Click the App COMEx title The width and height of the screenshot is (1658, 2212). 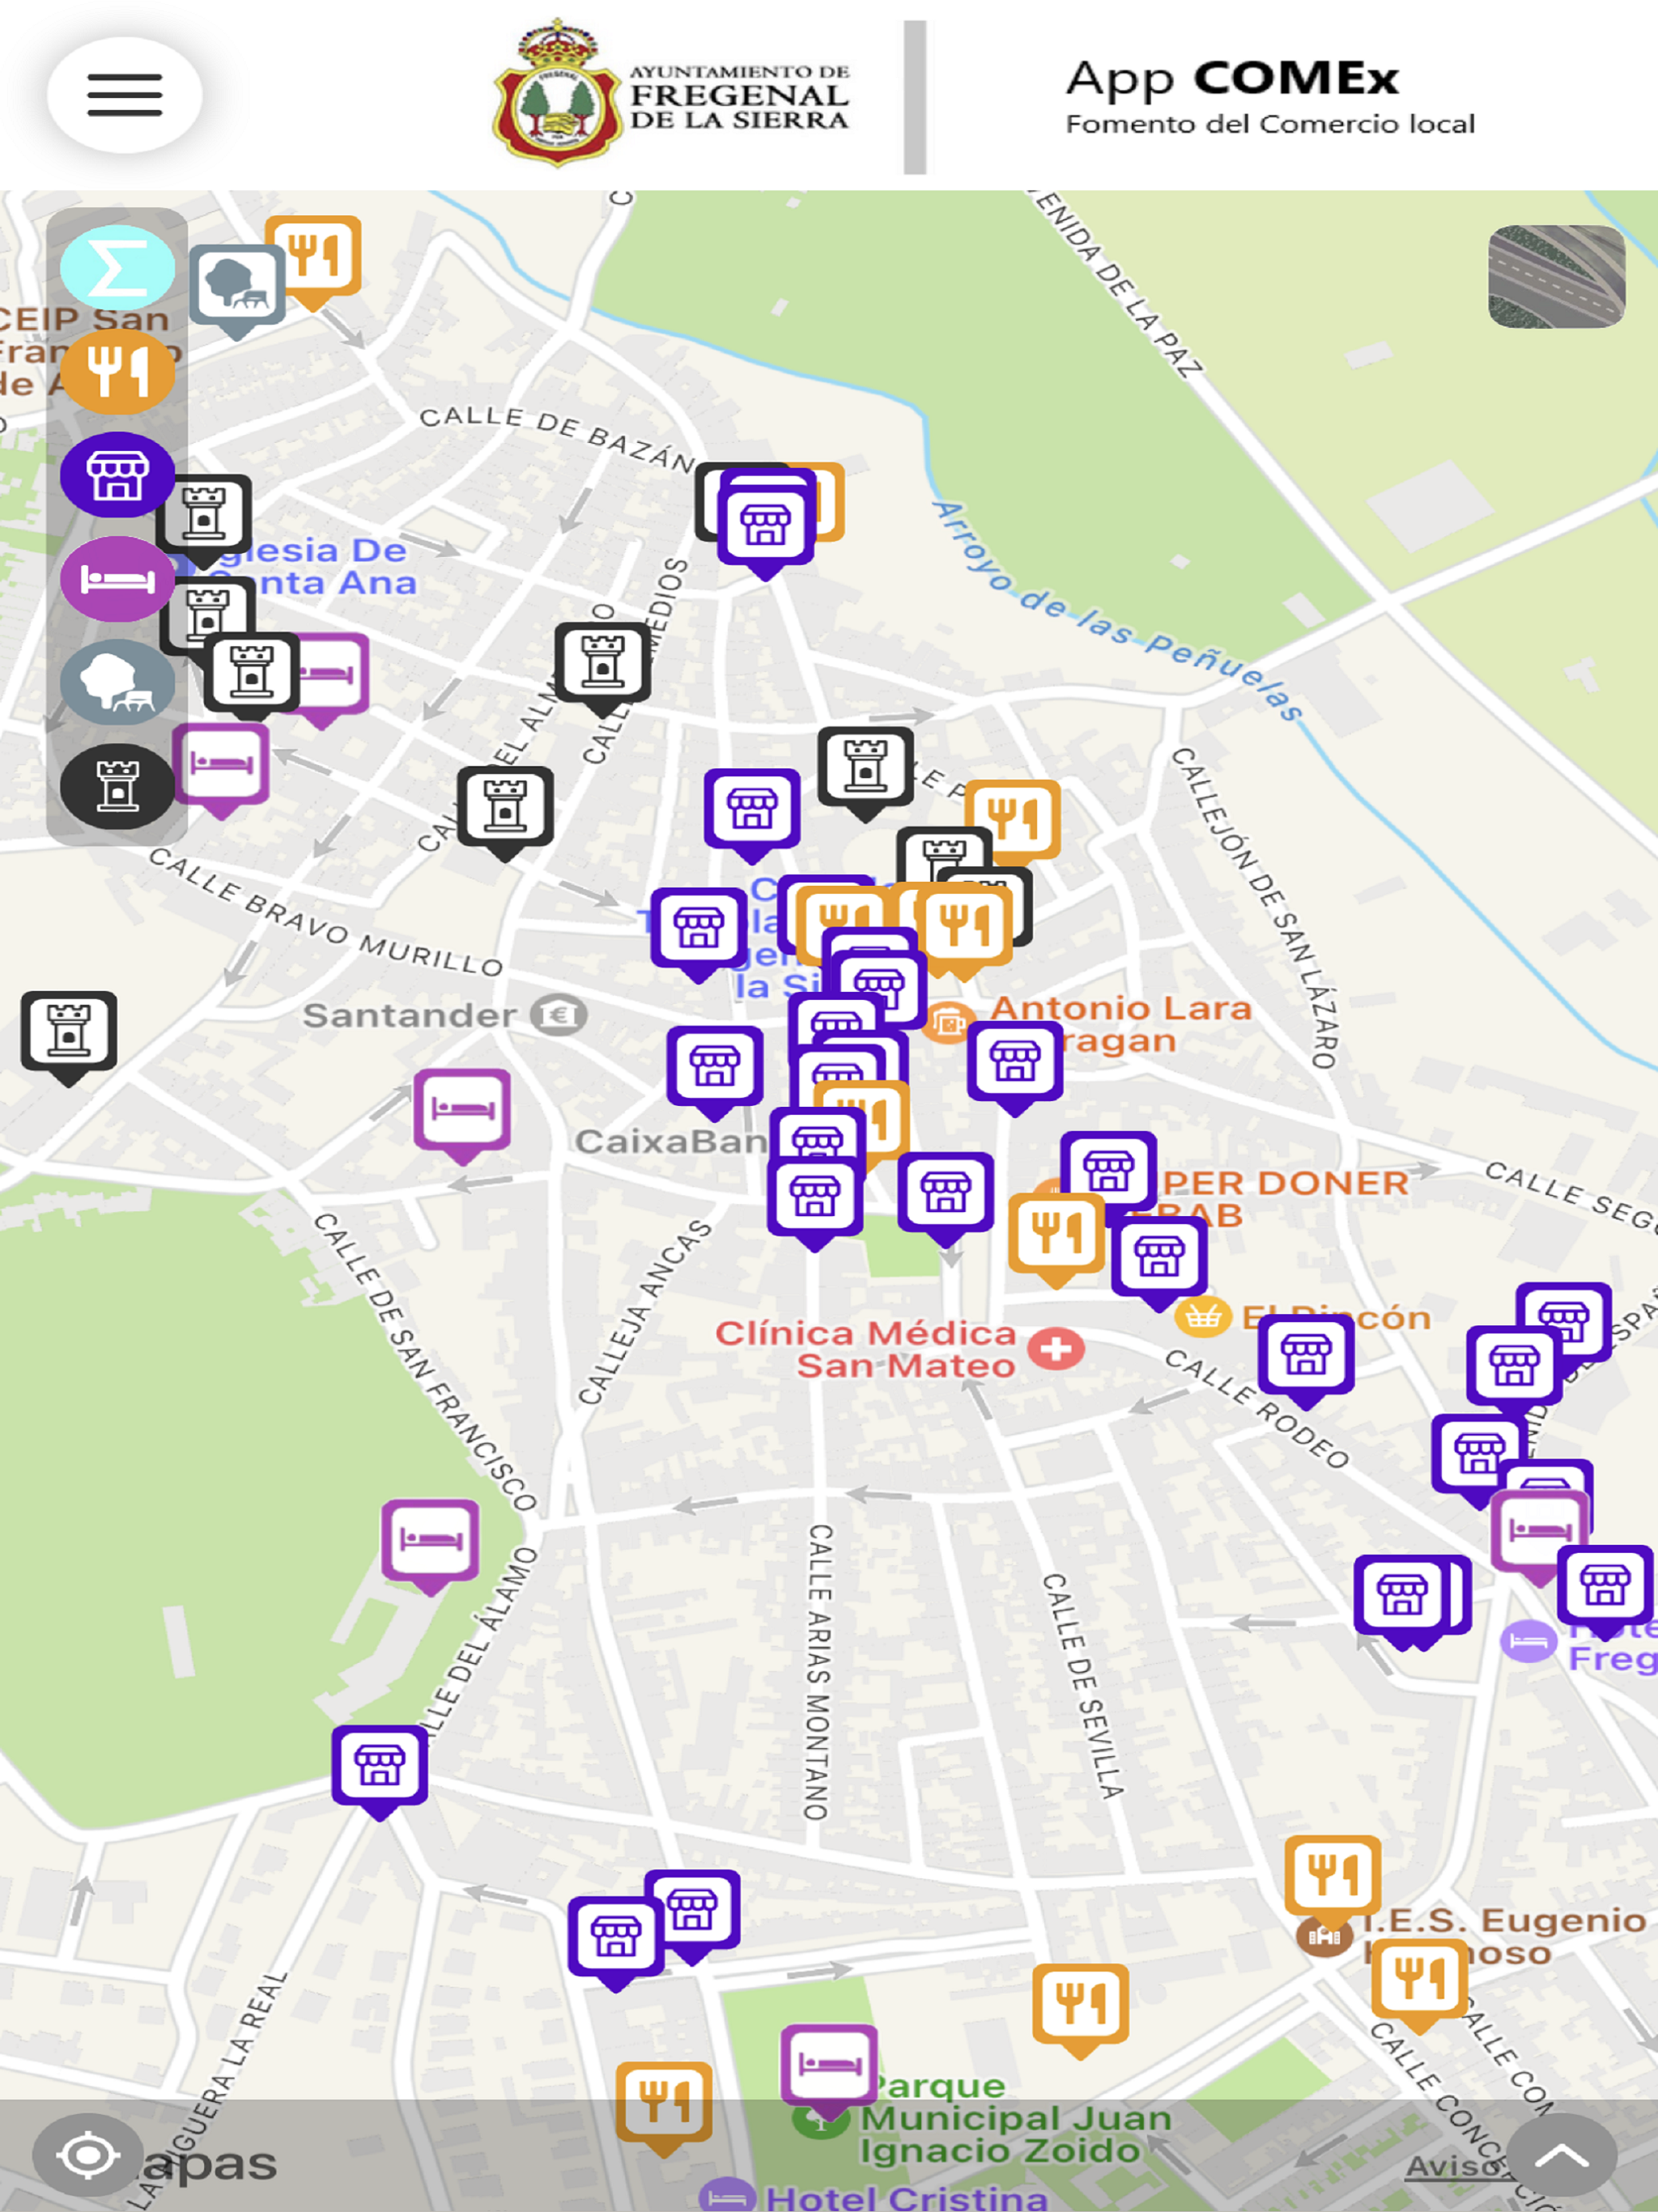click(1232, 78)
